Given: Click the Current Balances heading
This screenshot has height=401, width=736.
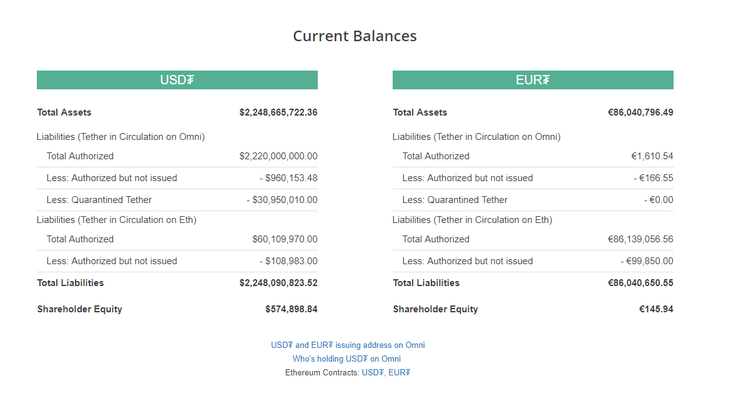Looking at the screenshot, I should [355, 36].
